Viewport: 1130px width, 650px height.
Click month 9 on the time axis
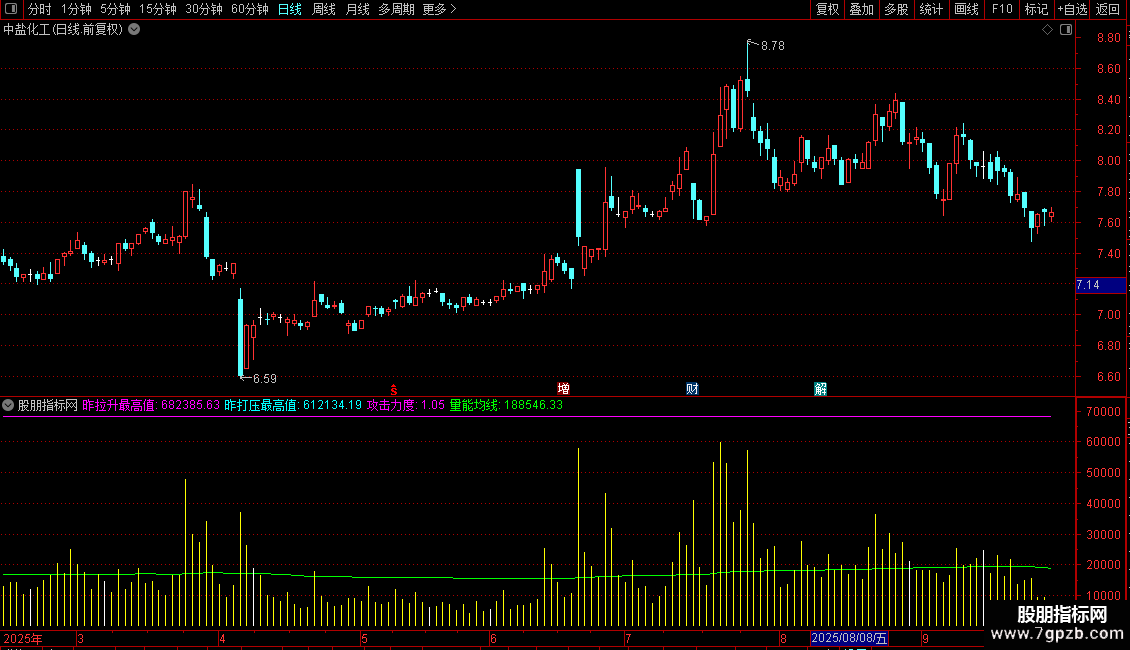click(925, 638)
